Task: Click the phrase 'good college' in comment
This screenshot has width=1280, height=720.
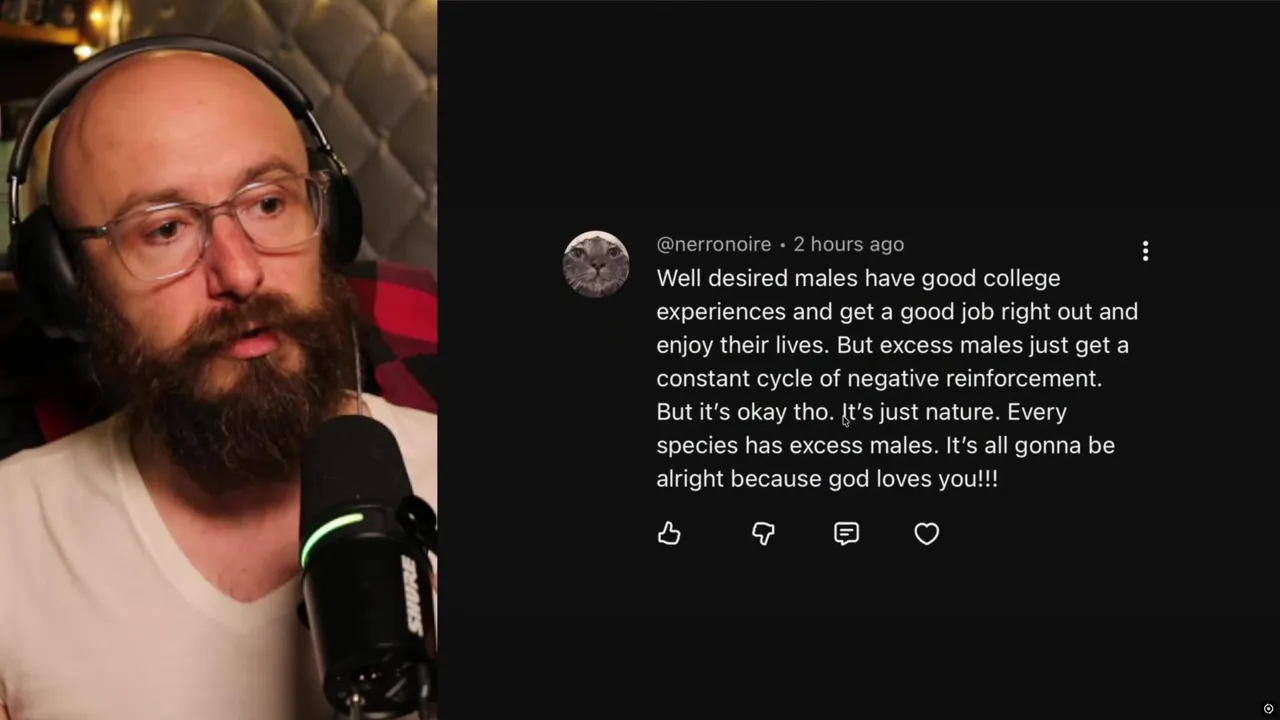Action: pos(991,278)
